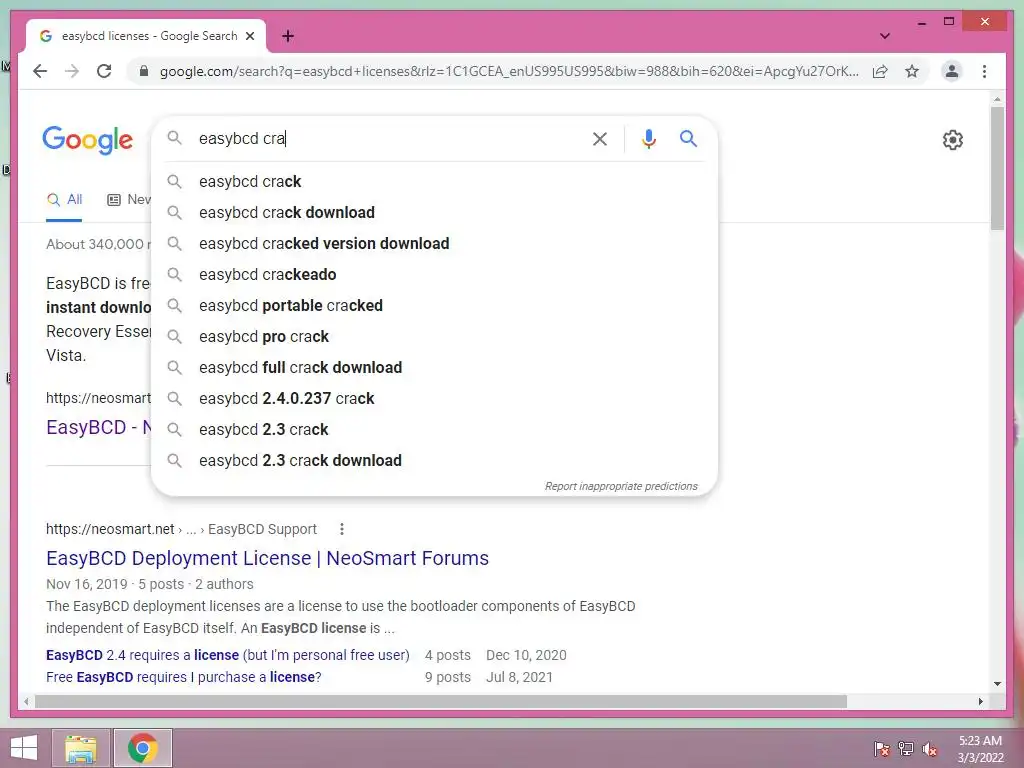This screenshot has height=768, width=1024.
Task: Click the horizontal scrollbar thumb
Action: click(x=441, y=701)
